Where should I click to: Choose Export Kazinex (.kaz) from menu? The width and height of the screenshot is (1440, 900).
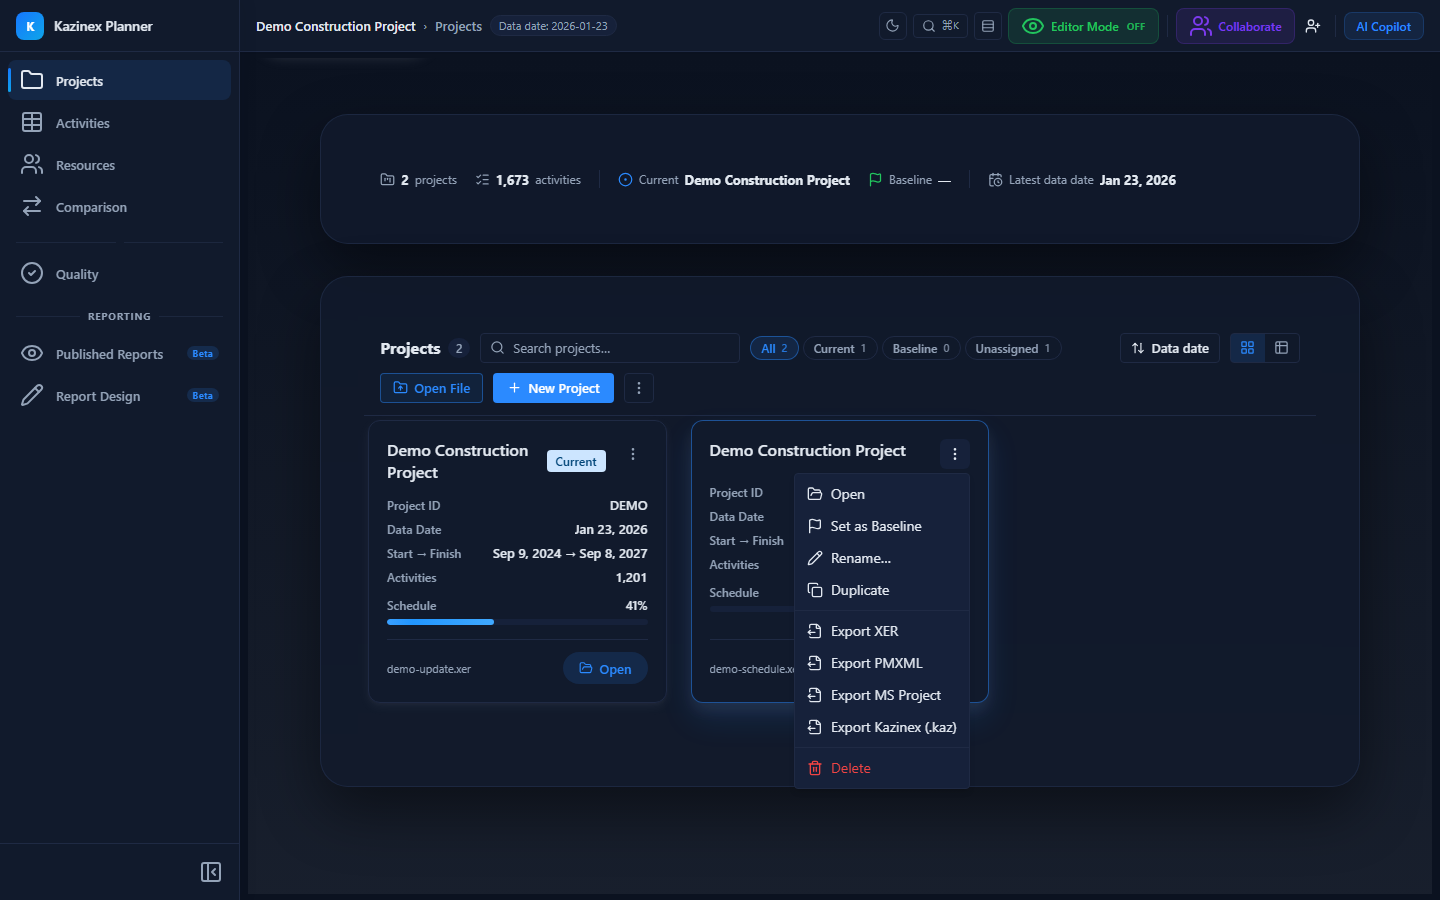(882, 727)
